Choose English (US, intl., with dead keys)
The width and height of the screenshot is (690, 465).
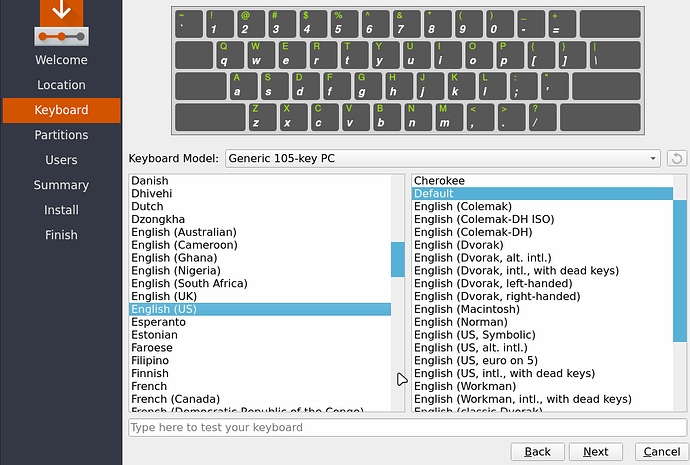point(542,373)
